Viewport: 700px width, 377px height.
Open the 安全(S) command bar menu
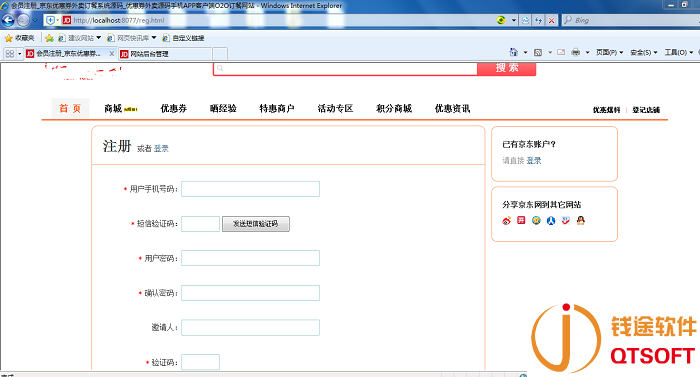click(x=643, y=52)
